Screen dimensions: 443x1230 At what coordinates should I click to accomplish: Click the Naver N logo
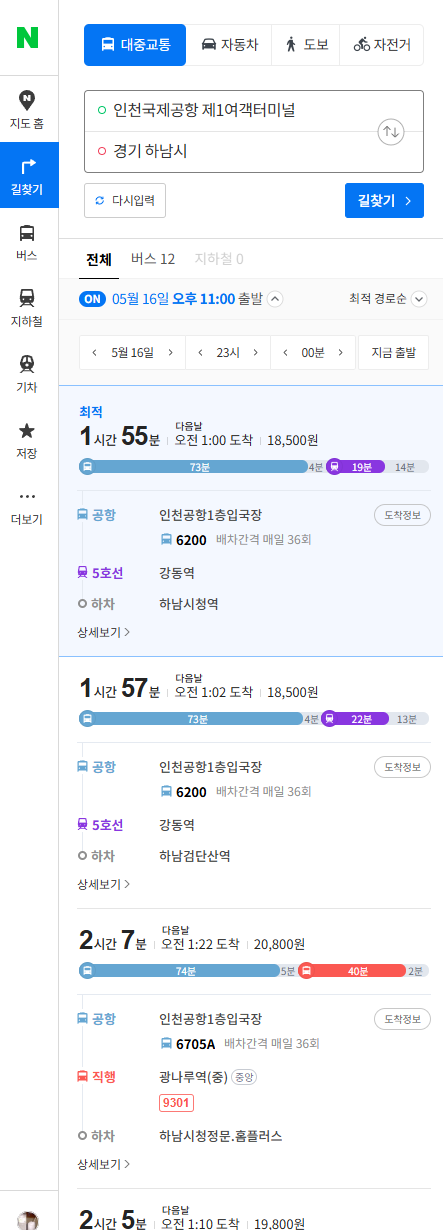[28, 38]
